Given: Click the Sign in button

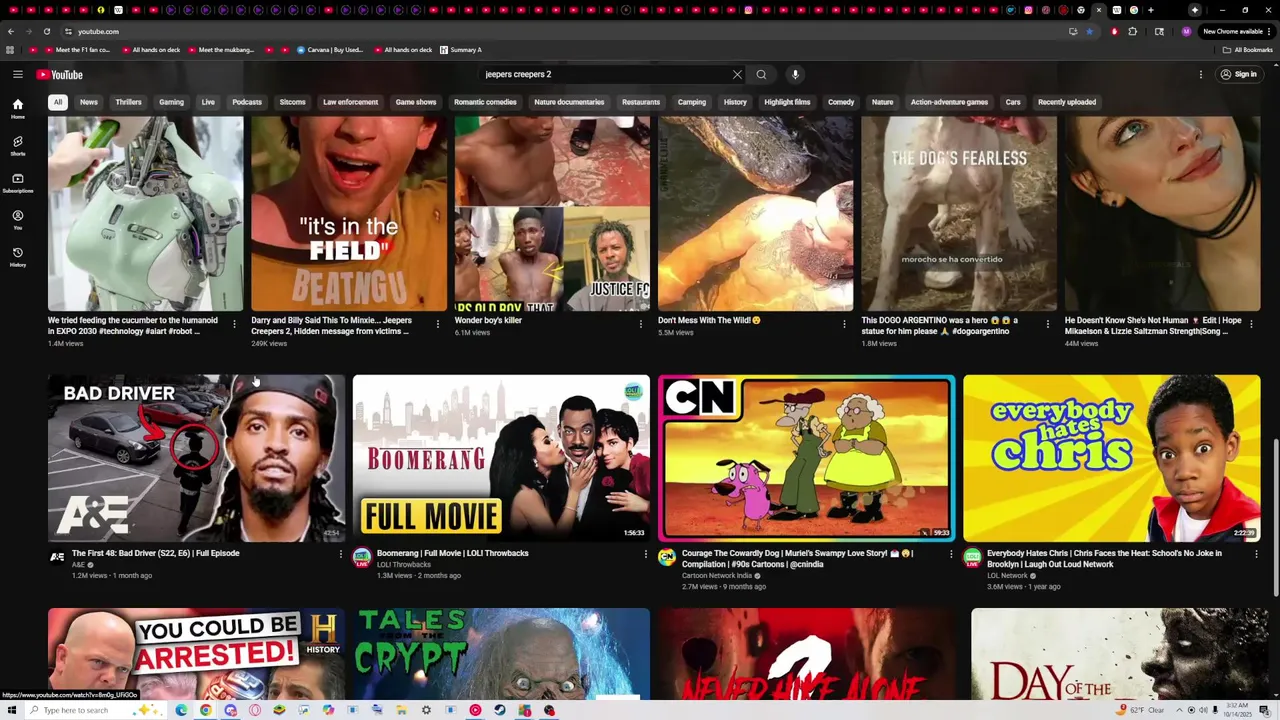Looking at the screenshot, I should coord(1238,74).
